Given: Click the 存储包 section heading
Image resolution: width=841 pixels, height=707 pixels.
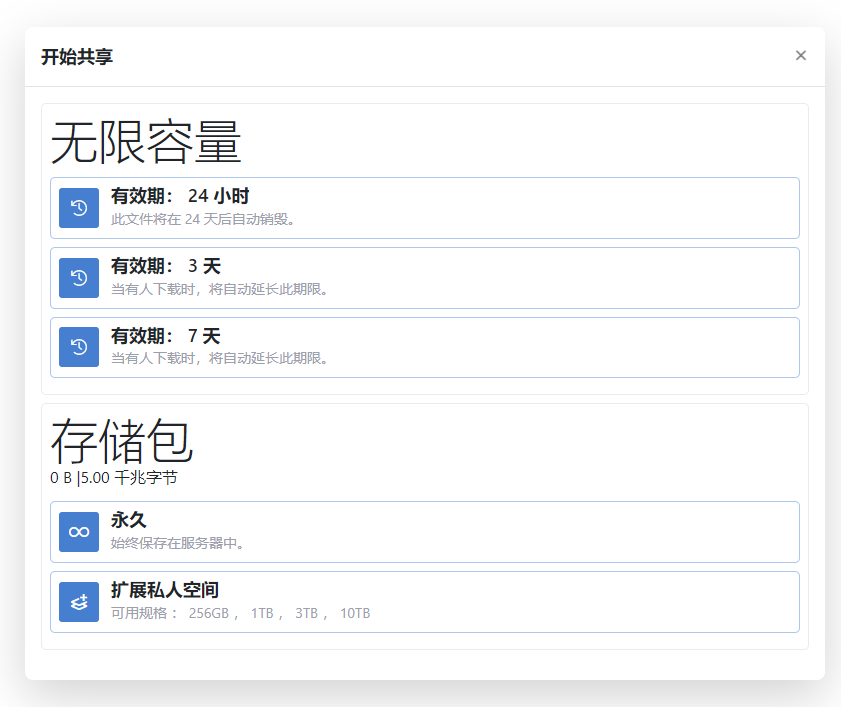Looking at the screenshot, I should 122,441.
